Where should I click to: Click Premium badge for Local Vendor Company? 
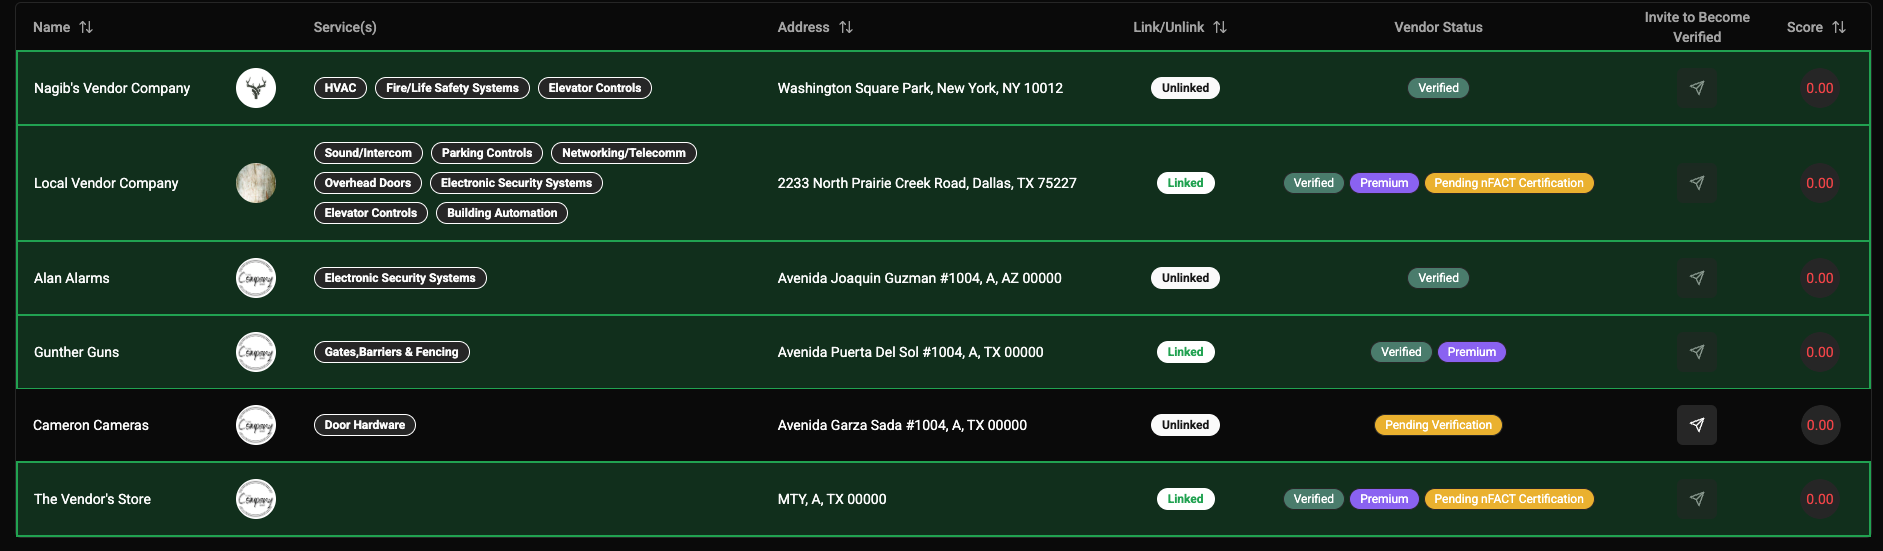(x=1384, y=183)
